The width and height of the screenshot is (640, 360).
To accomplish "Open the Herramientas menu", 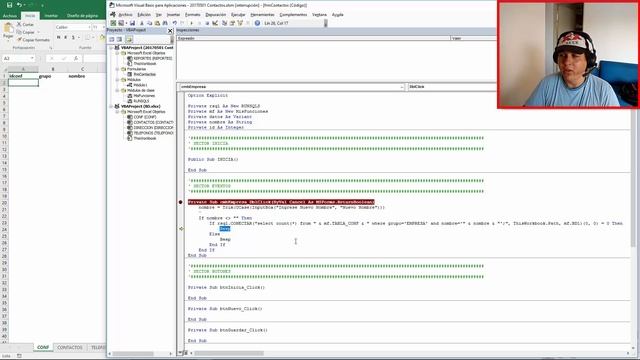I will click(x=262, y=15).
